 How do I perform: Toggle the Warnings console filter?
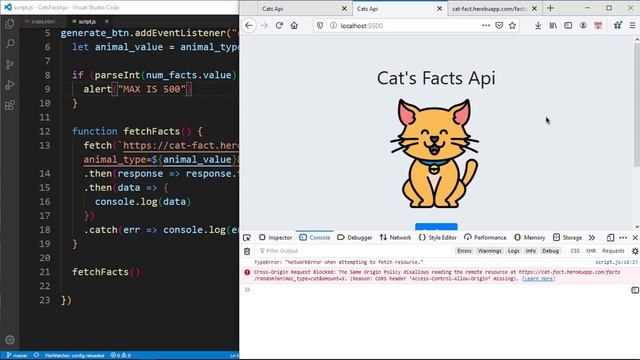(x=489, y=251)
